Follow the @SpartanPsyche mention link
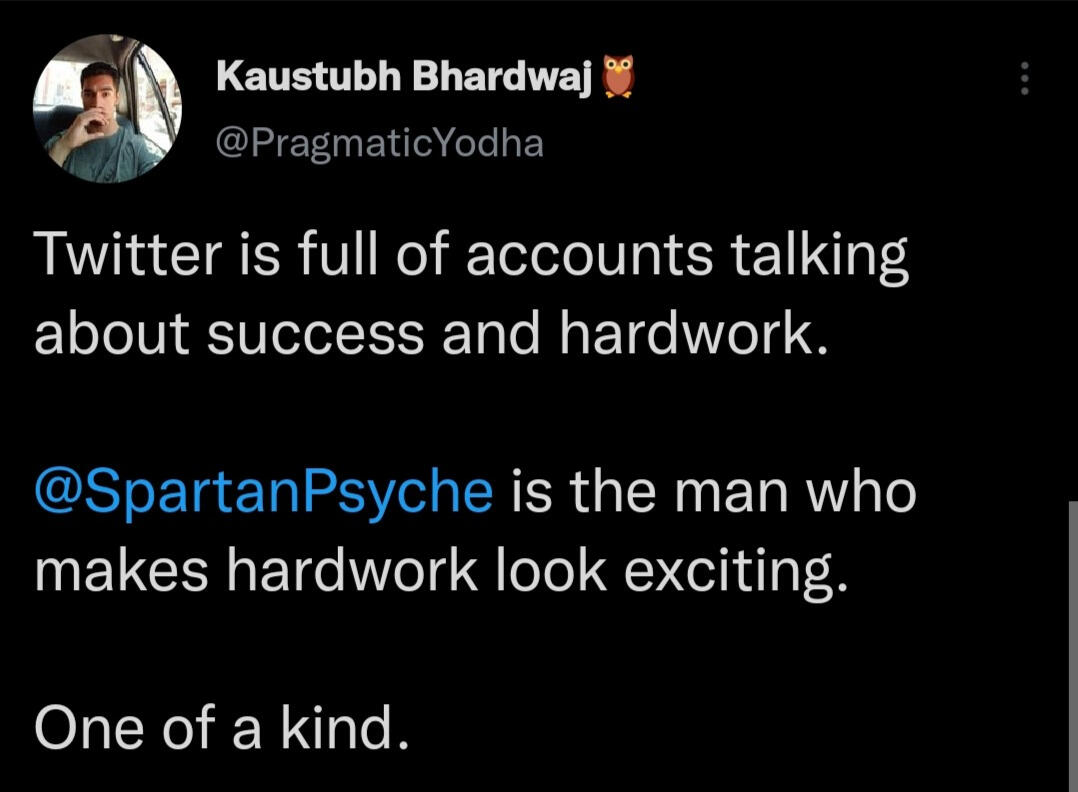Screen dimensions: 1078x792 coord(264,493)
